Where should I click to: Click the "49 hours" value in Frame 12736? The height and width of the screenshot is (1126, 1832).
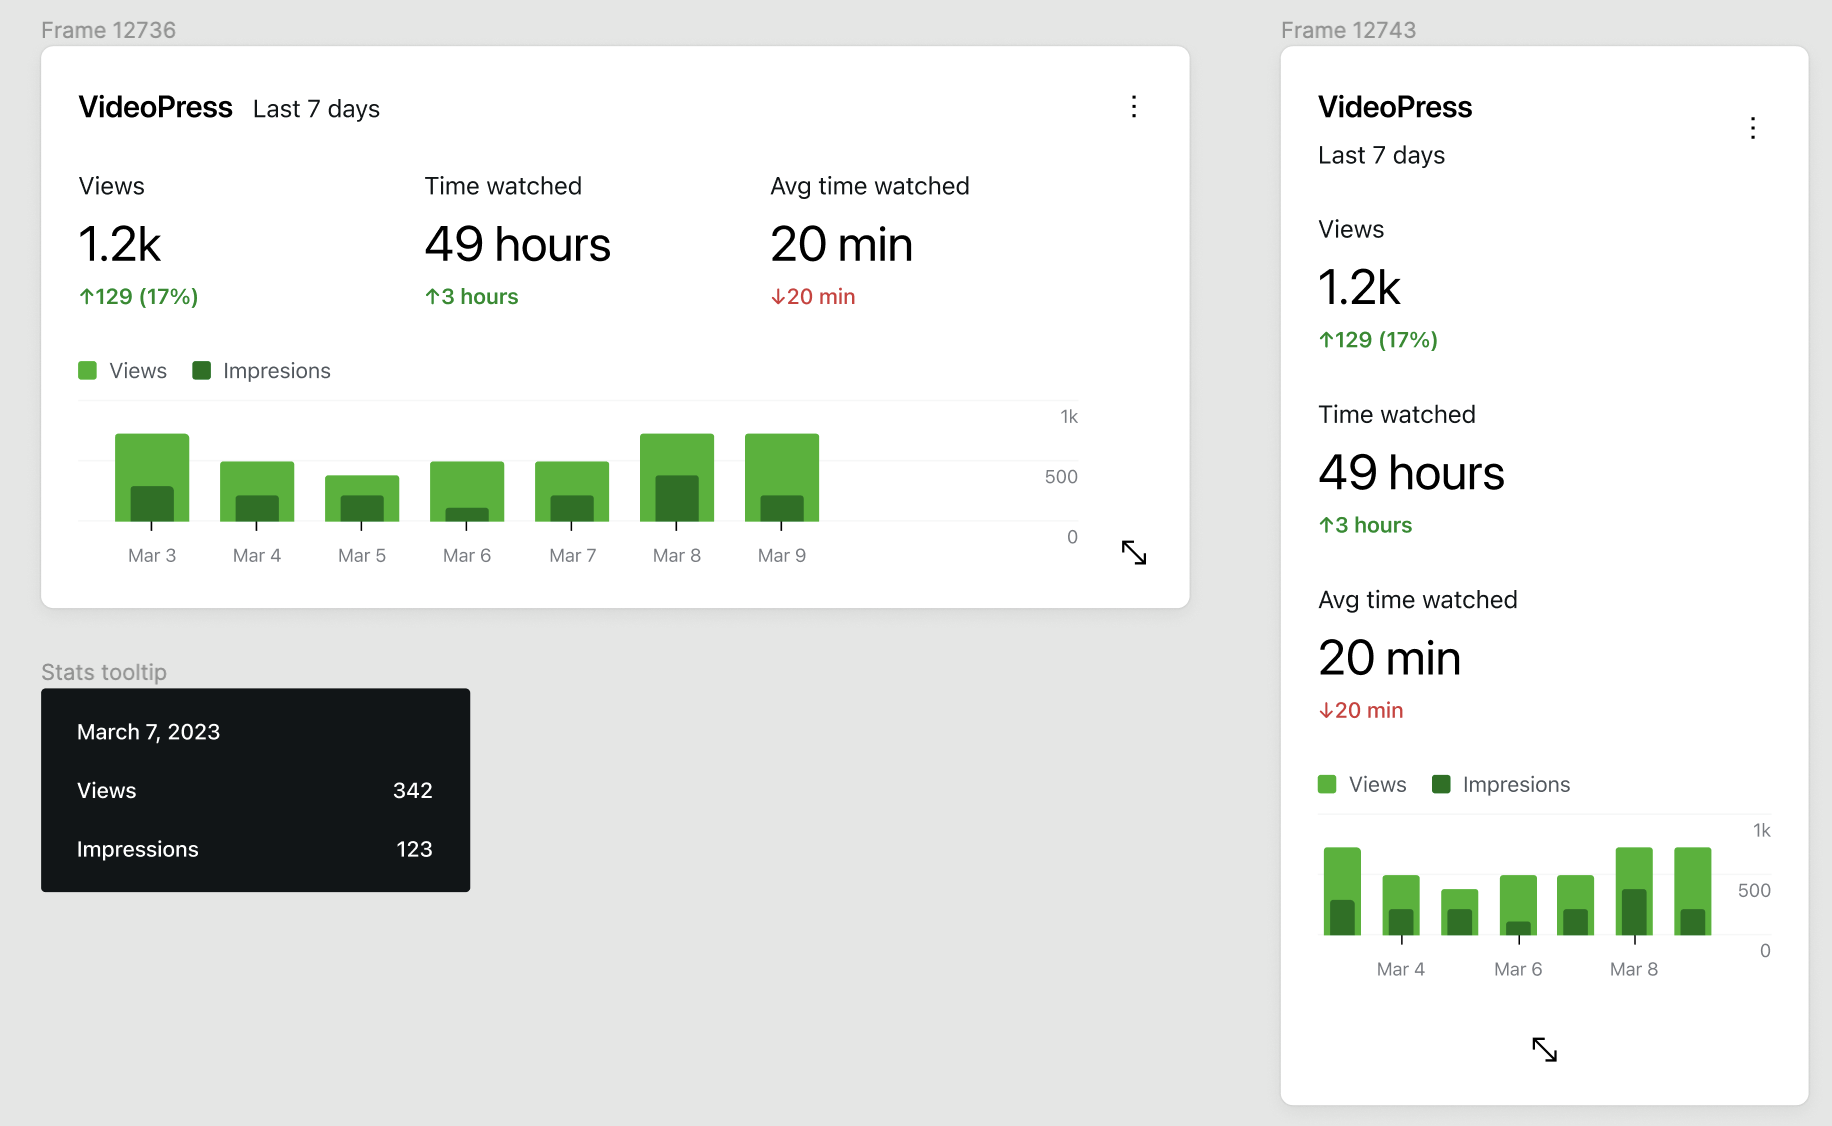pyautogui.click(x=518, y=244)
